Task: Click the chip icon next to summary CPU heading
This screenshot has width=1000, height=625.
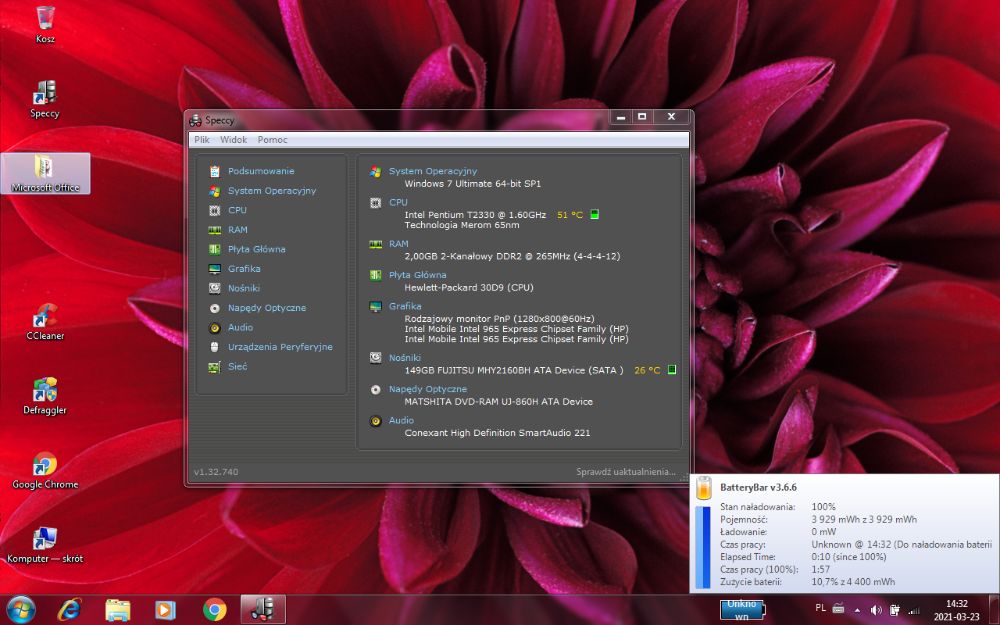Action: [x=376, y=203]
